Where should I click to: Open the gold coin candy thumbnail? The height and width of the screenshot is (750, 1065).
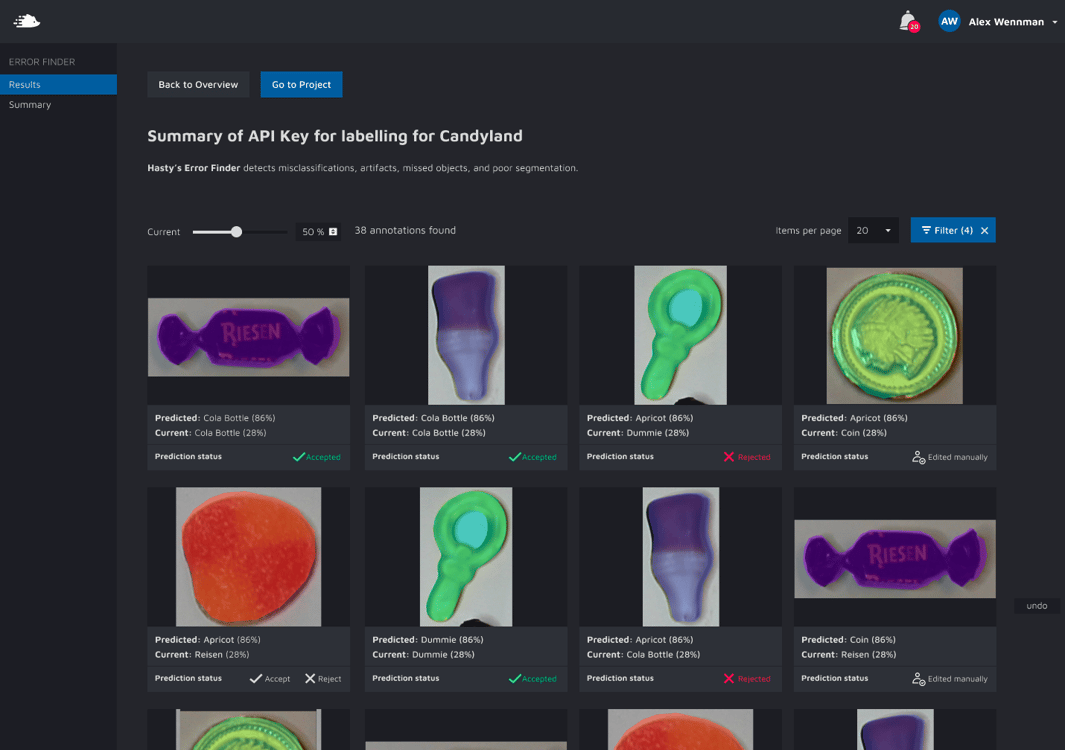894,335
